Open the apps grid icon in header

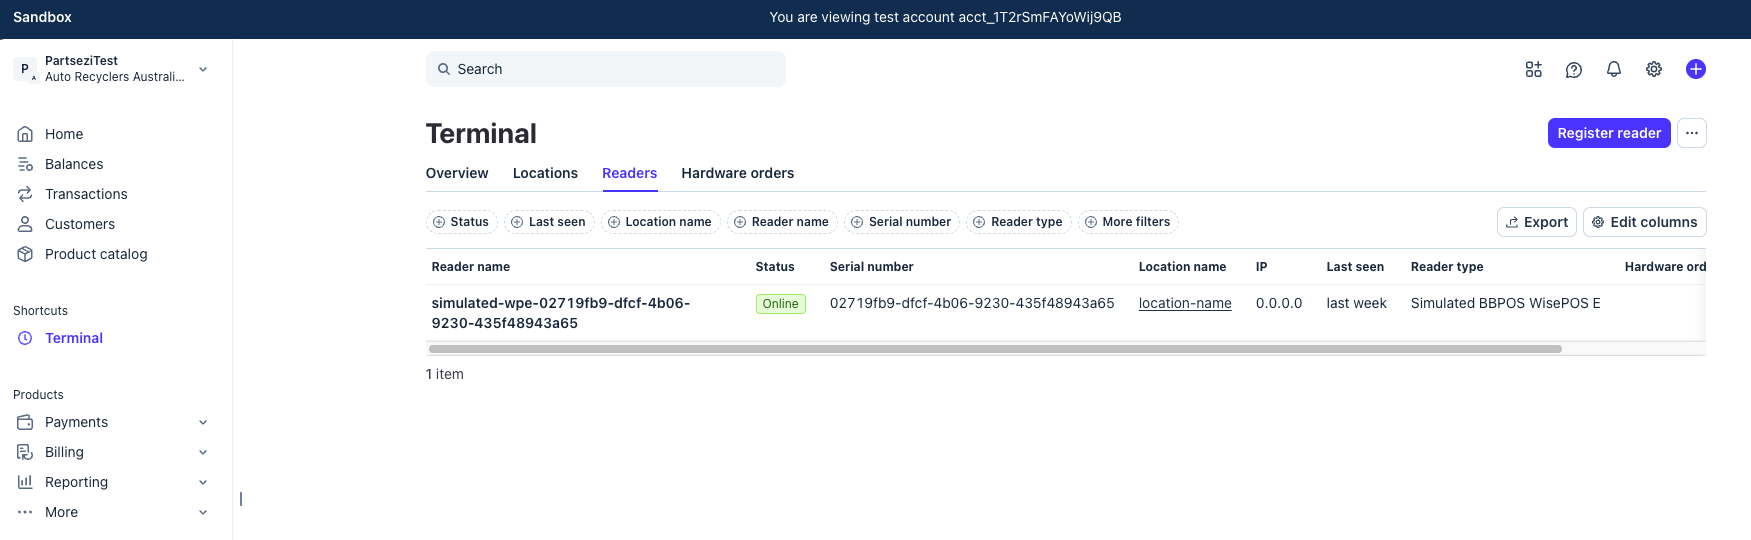pyautogui.click(x=1533, y=69)
